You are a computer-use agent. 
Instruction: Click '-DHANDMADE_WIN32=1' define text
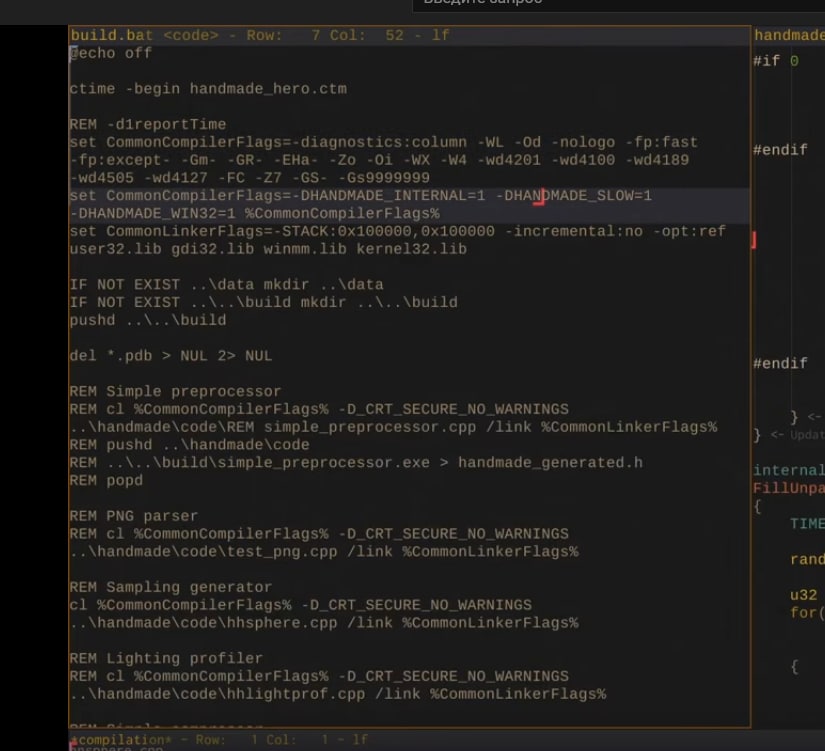tap(153, 214)
